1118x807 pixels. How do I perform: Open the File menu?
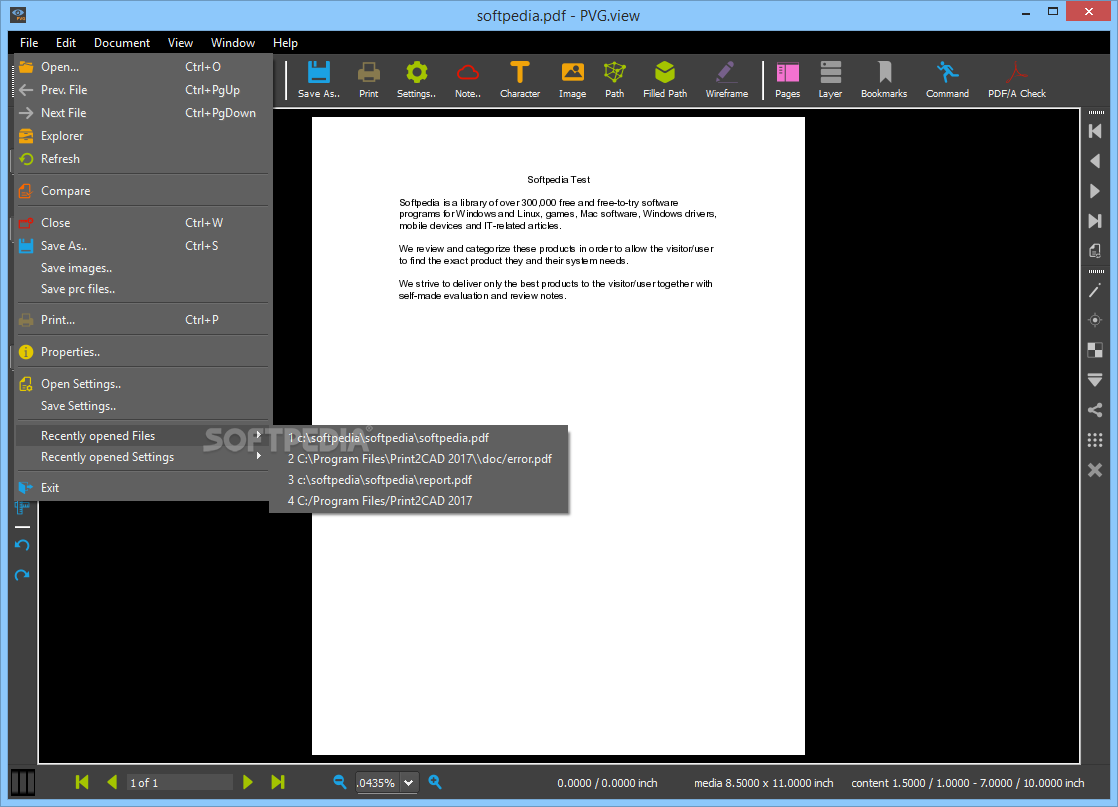(x=29, y=43)
